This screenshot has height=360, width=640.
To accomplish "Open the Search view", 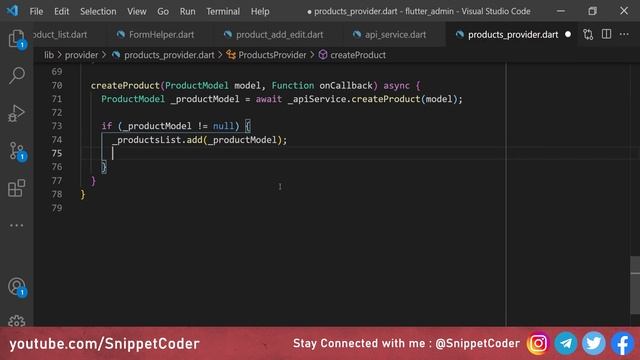I will tap(16, 76).
